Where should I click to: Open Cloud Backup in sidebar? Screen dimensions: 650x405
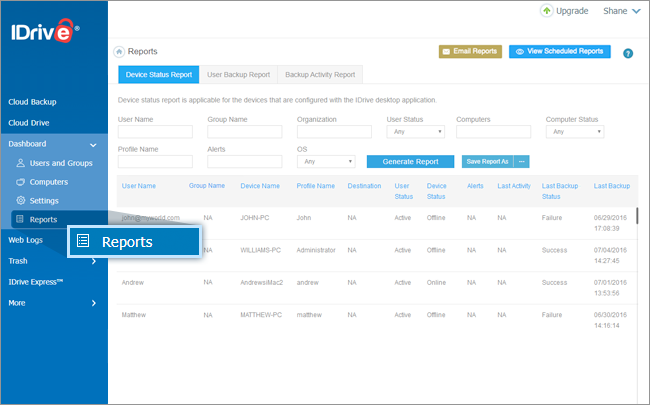coord(32,102)
